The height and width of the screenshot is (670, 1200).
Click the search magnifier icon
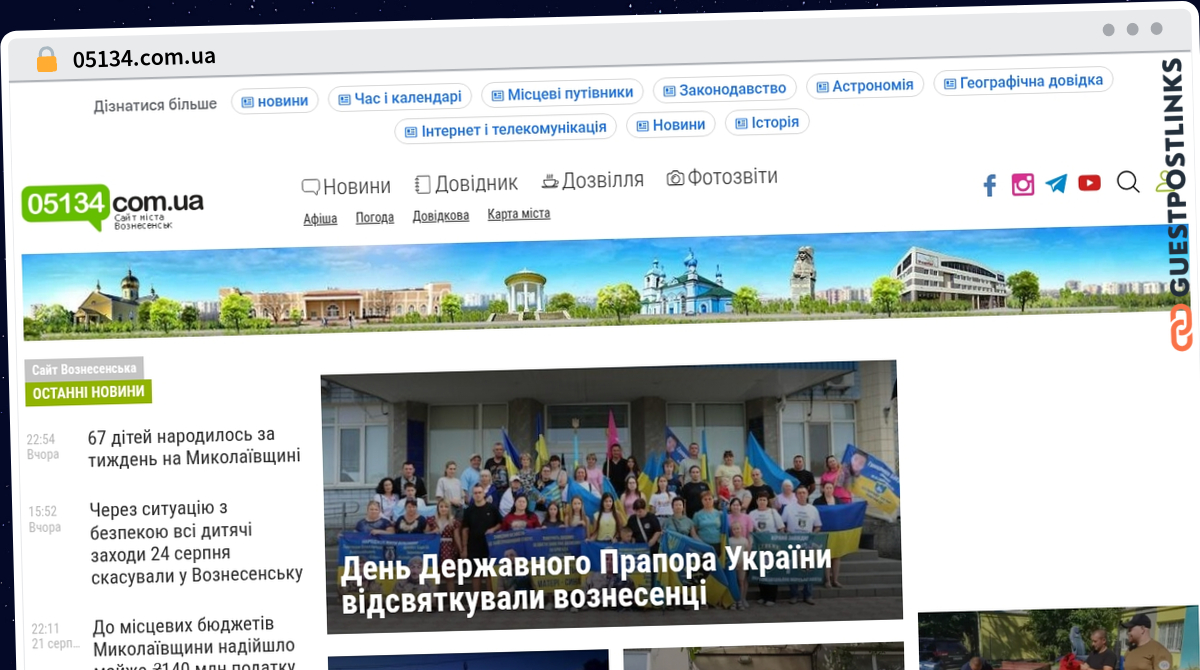(1127, 182)
